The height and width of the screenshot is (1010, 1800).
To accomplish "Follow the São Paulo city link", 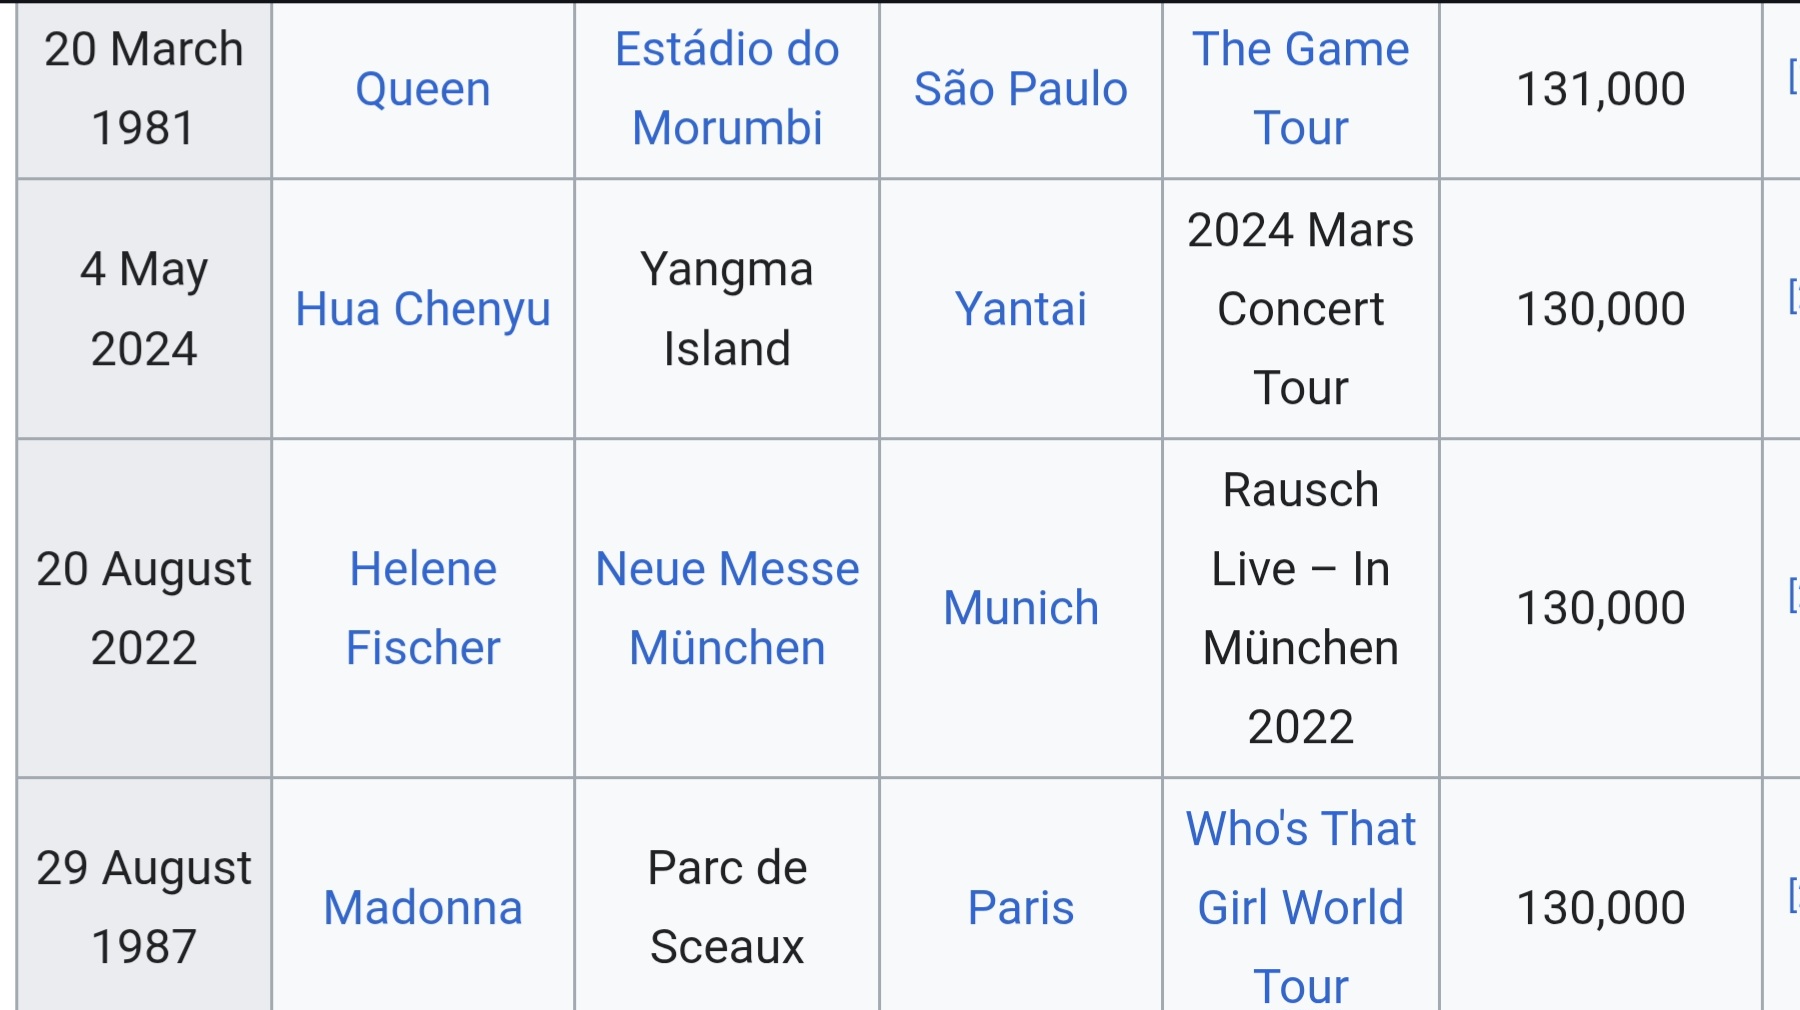I will [x=1020, y=89].
